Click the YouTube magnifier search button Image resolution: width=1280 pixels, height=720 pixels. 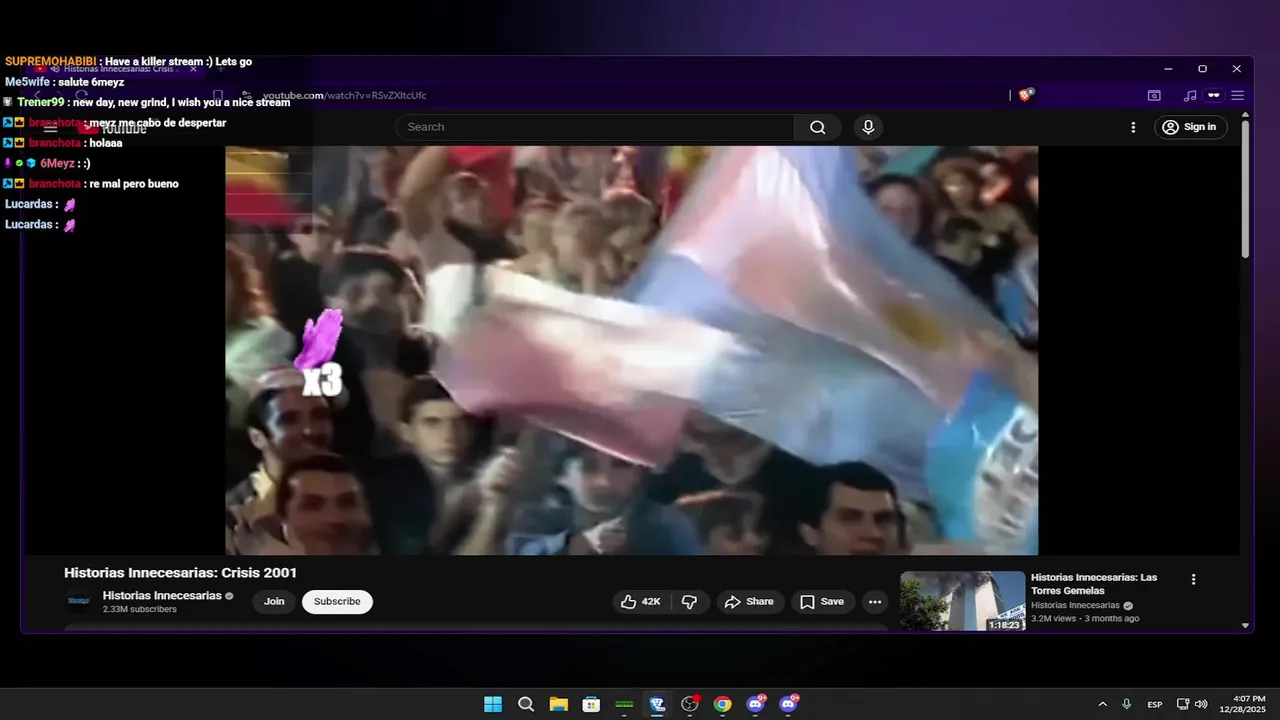pos(818,127)
